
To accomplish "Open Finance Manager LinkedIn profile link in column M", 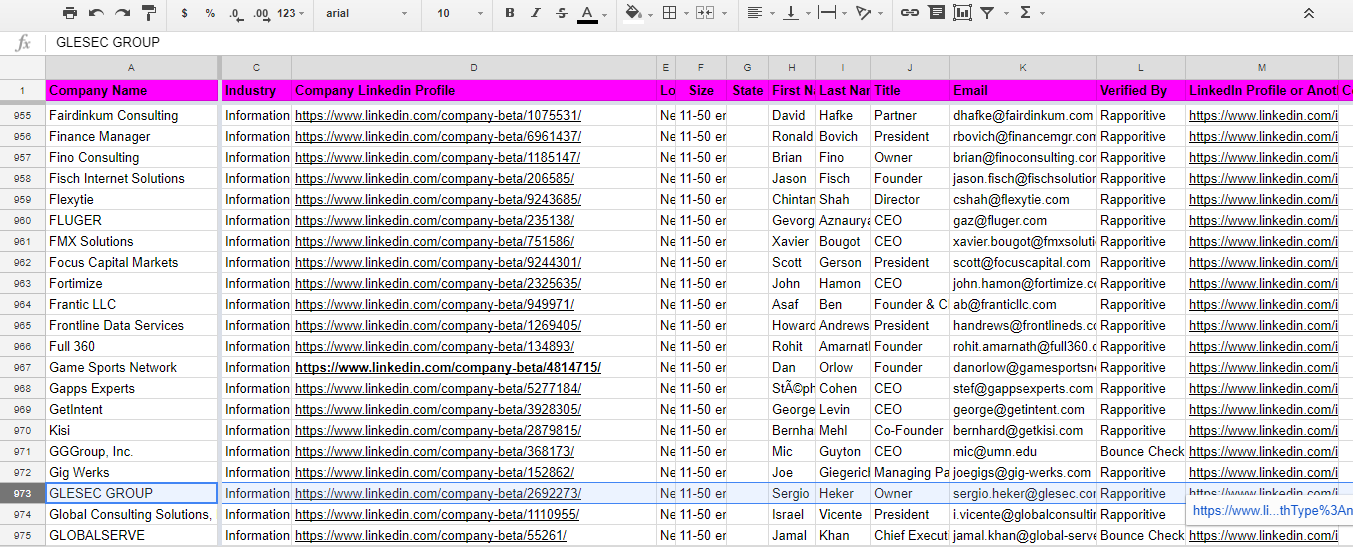I will (x=1262, y=136).
